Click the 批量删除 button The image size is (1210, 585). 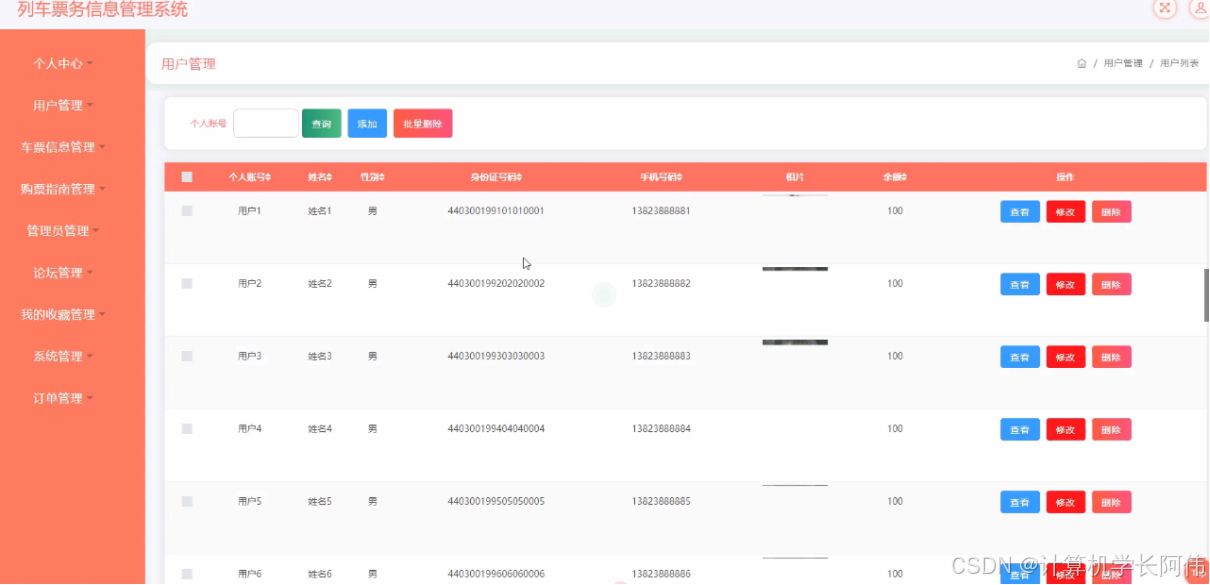423,123
